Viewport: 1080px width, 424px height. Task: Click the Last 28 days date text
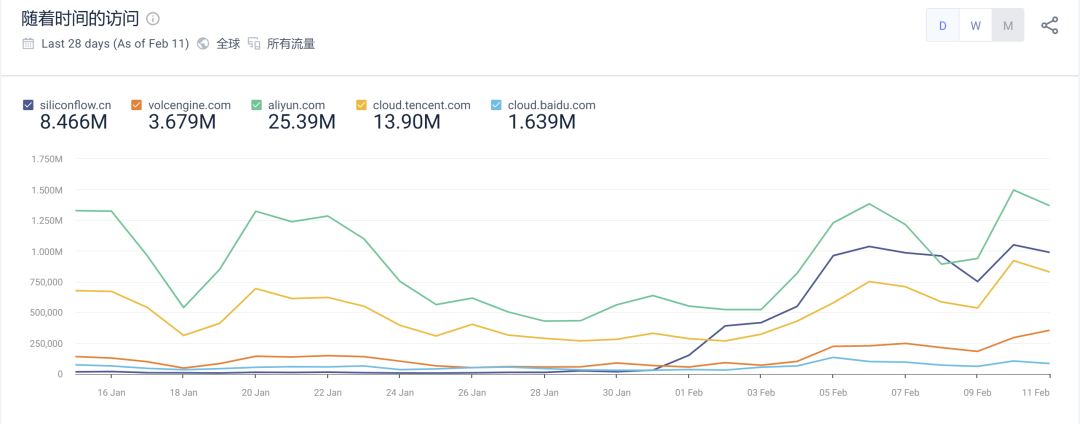115,43
